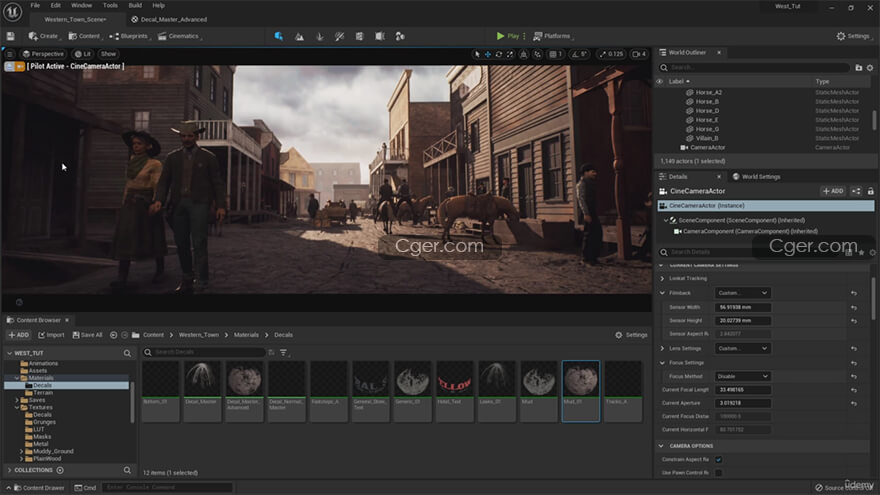The image size is (880, 495).
Task: Open Focus Method dropdown
Action: pos(742,376)
